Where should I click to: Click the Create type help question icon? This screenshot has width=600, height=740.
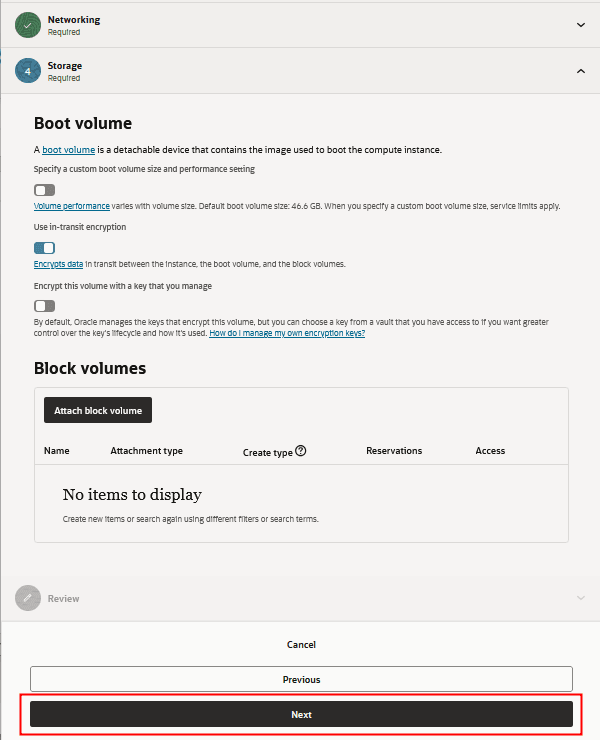point(300,451)
